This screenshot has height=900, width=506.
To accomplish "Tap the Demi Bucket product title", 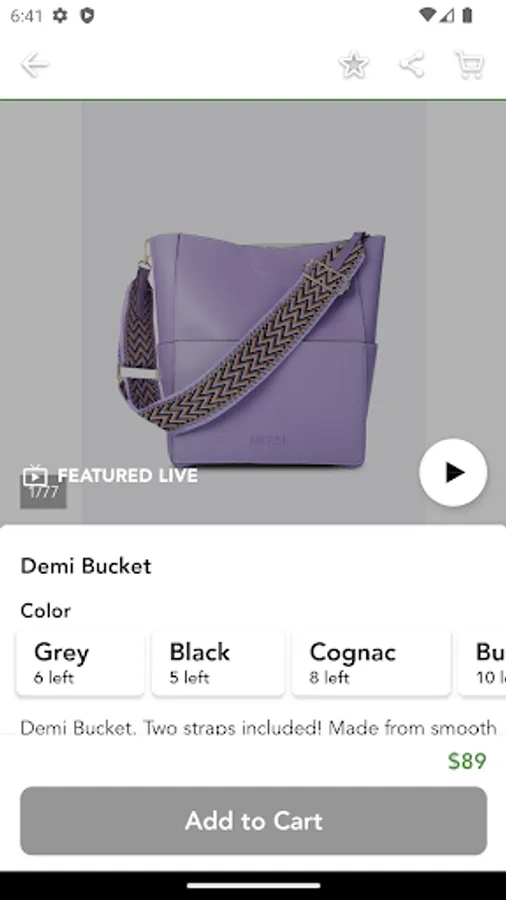I will pyautogui.click(x=86, y=566).
